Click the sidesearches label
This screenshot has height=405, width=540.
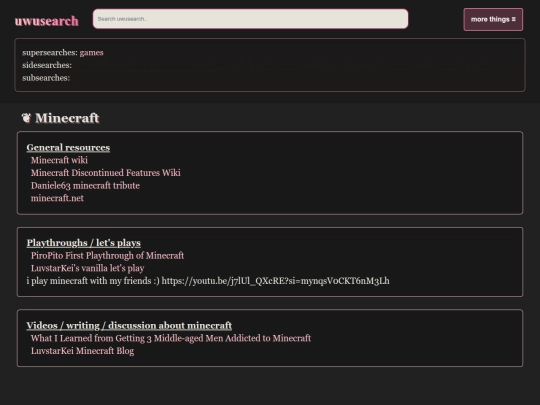47,65
